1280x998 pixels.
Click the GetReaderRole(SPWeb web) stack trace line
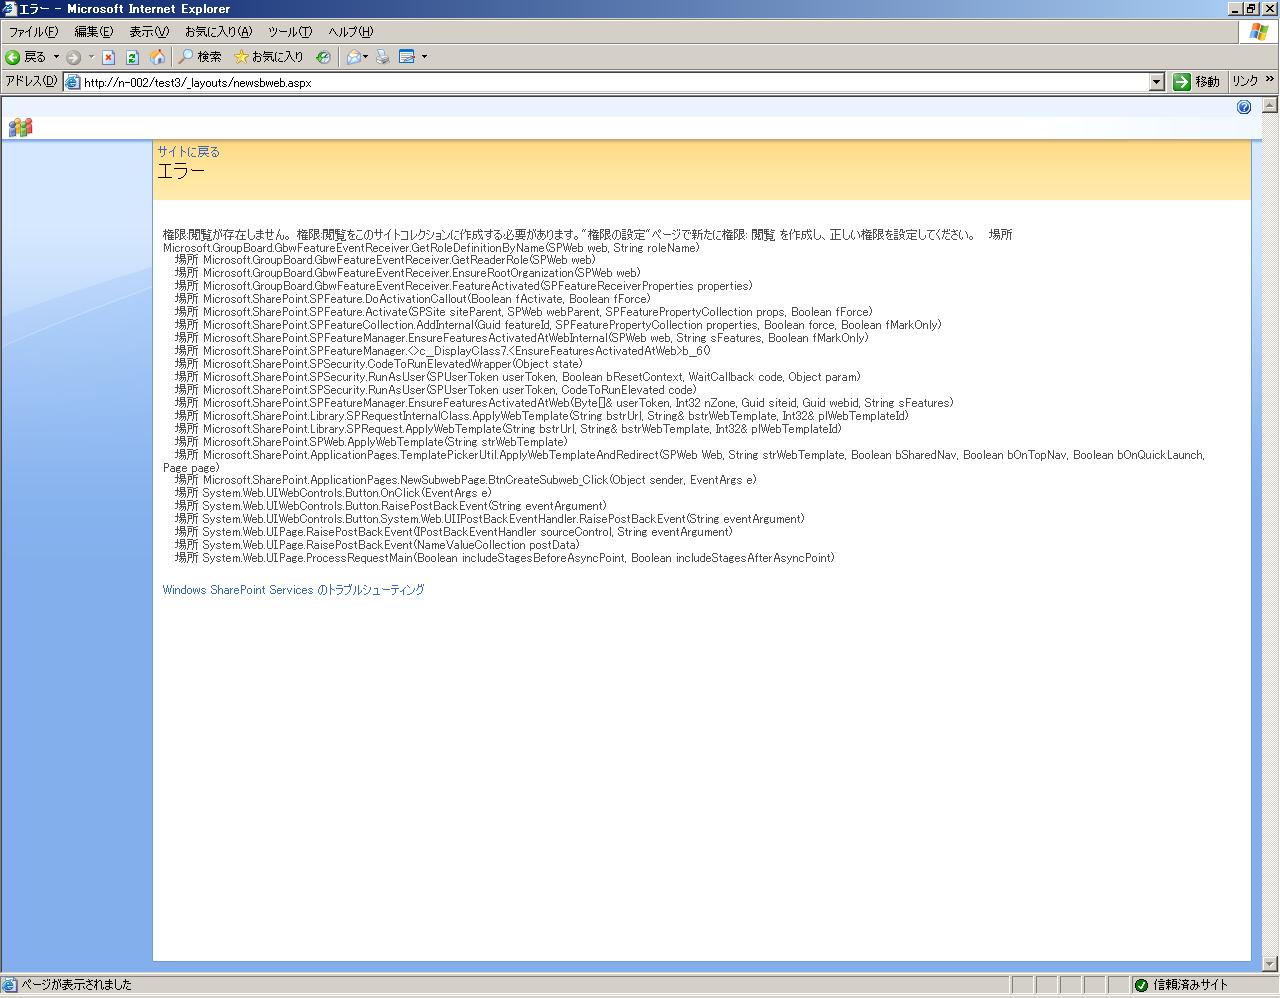tap(385, 260)
